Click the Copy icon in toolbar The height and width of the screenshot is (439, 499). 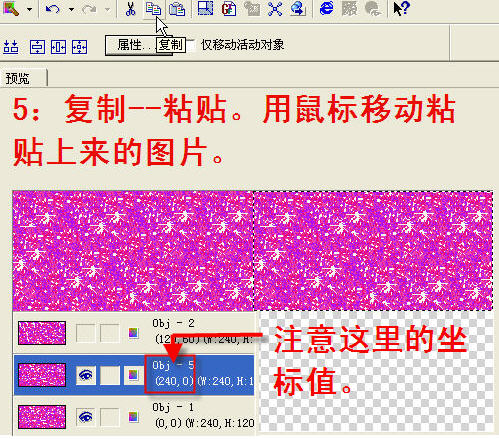[x=153, y=9]
